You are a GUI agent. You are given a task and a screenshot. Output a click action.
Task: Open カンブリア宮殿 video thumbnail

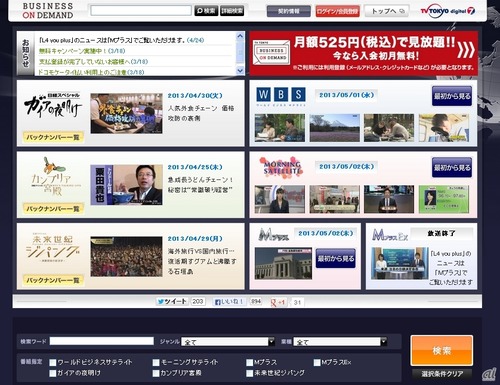pyautogui.click(x=126, y=185)
